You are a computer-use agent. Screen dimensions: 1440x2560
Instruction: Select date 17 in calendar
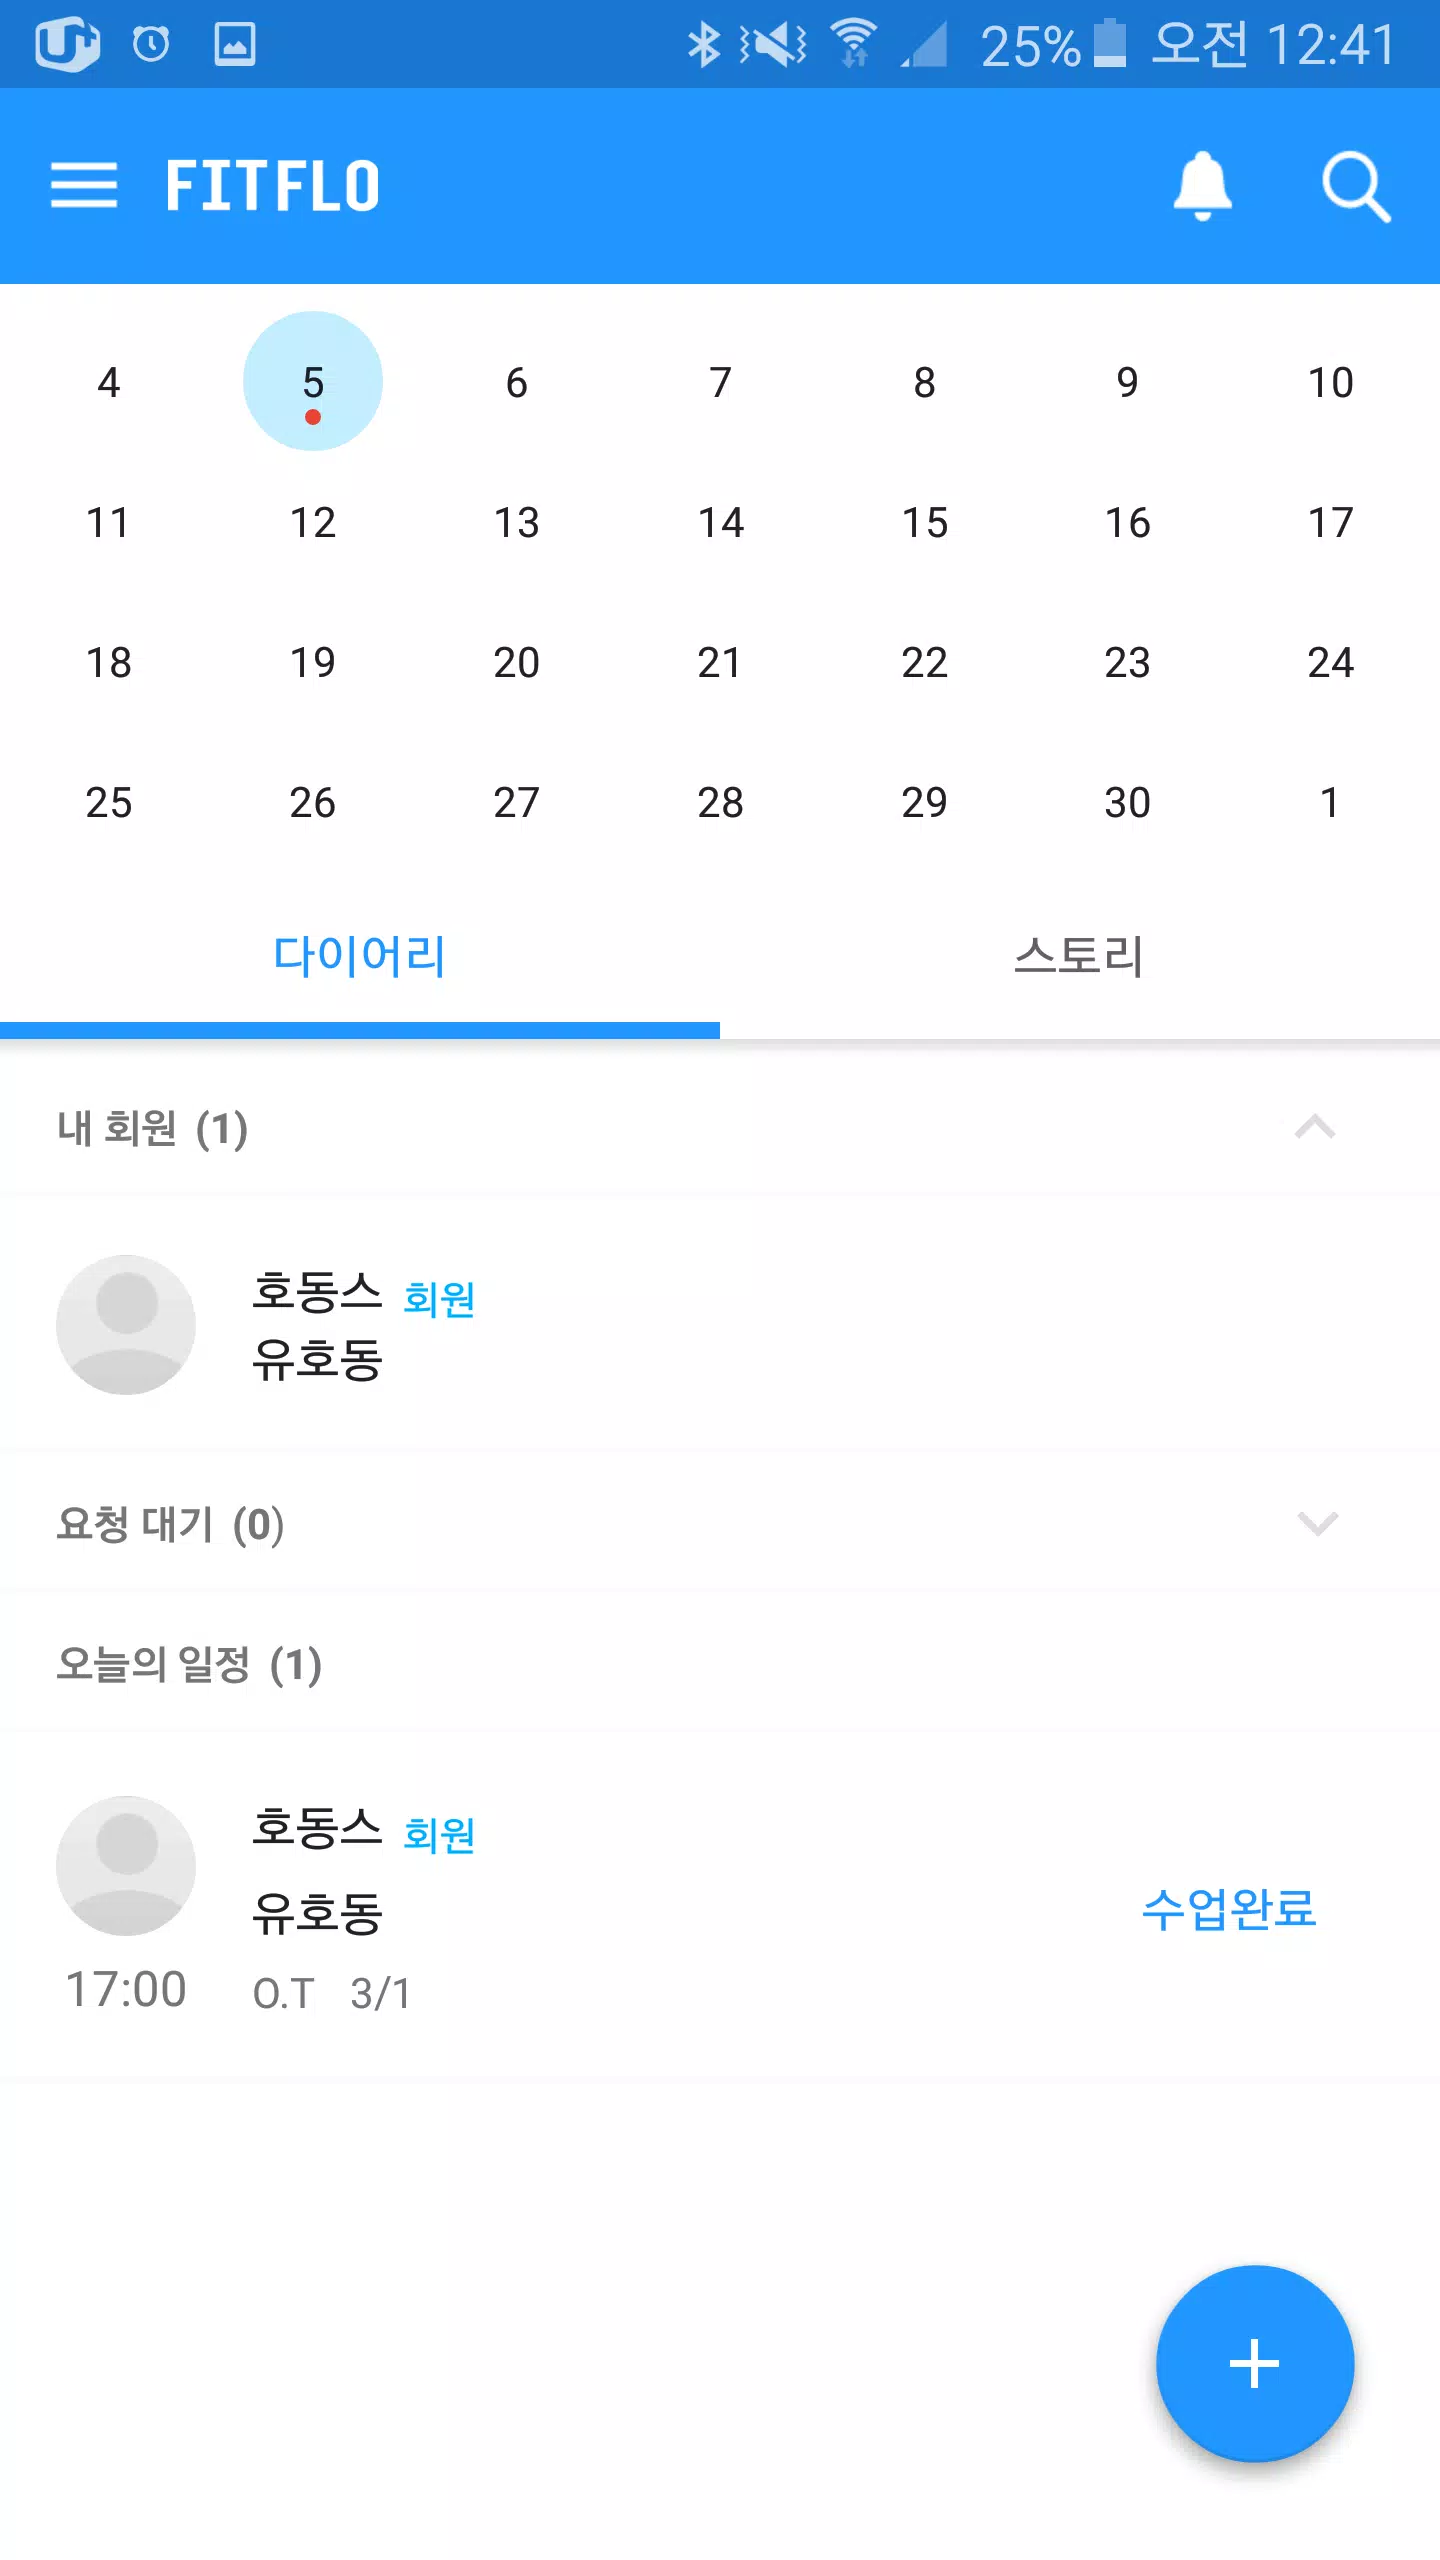point(1331,522)
